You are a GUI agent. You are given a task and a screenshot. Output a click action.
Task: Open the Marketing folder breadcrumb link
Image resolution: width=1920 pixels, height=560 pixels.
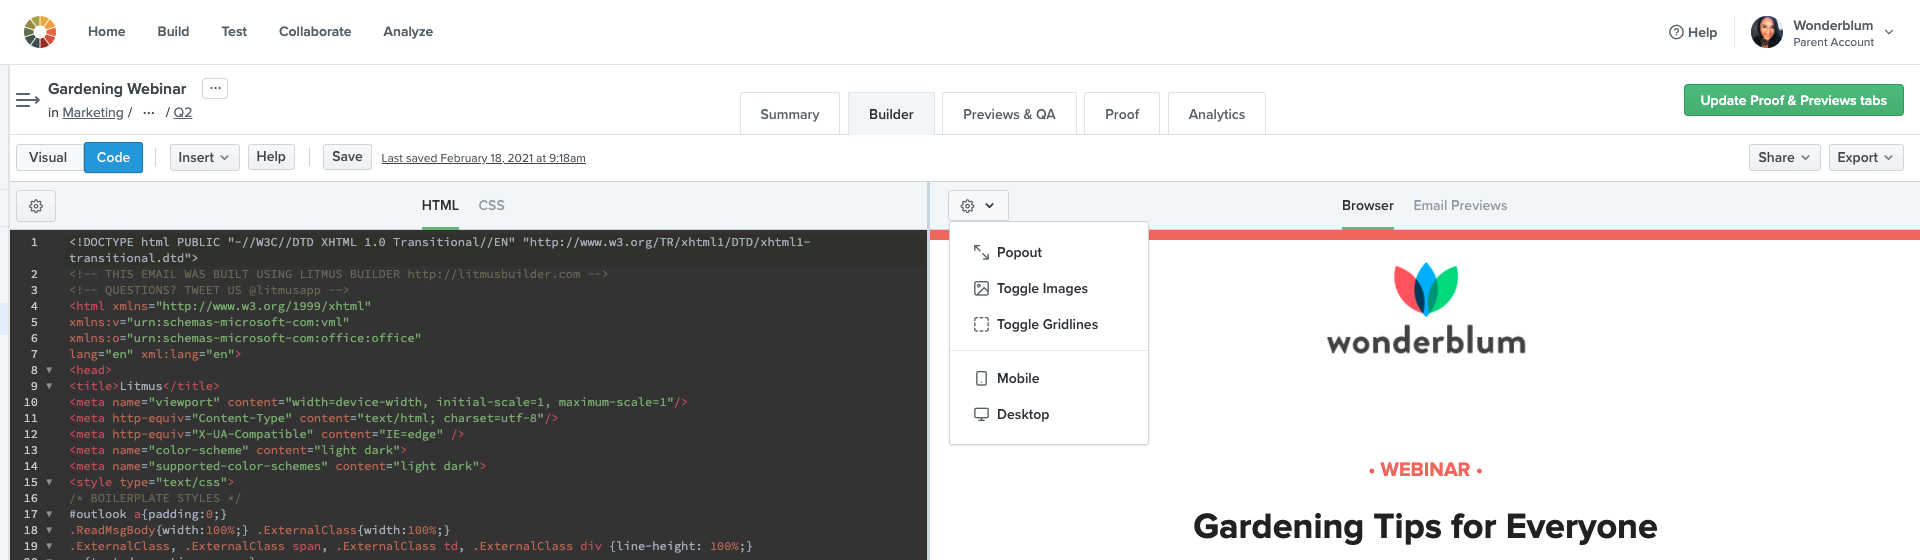click(x=93, y=113)
